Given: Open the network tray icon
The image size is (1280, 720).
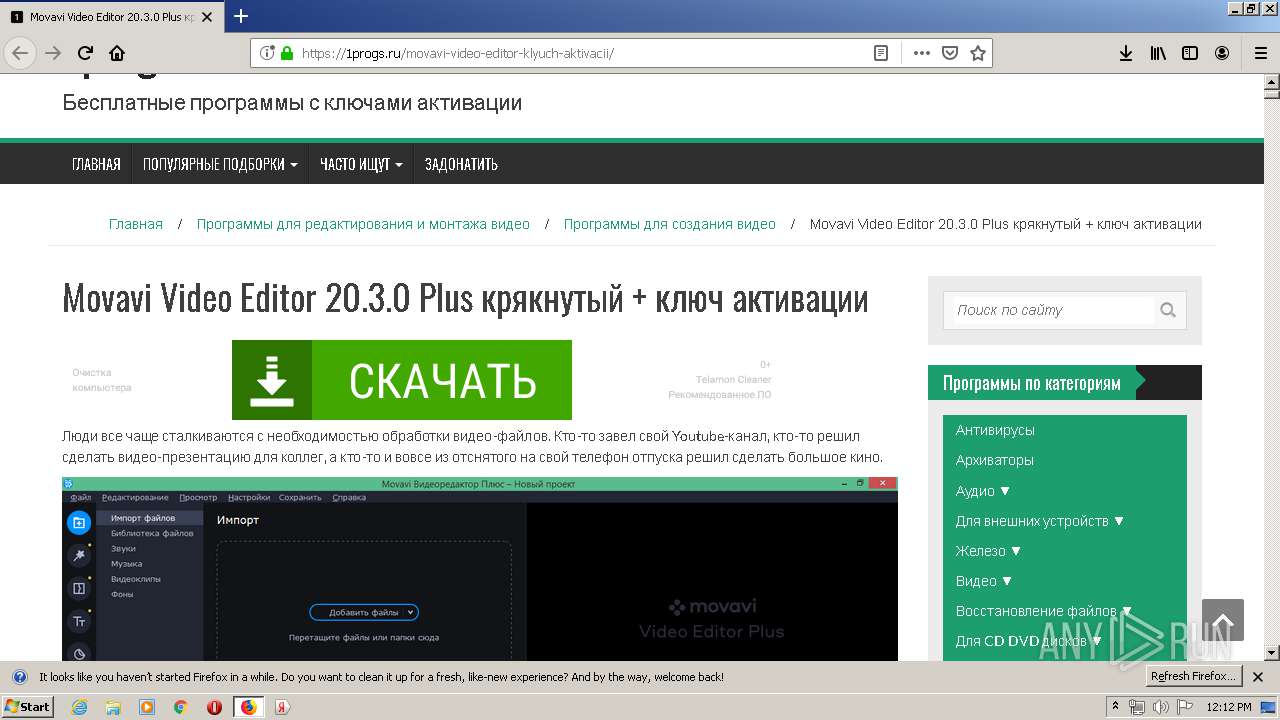Looking at the screenshot, I should tap(1137, 707).
